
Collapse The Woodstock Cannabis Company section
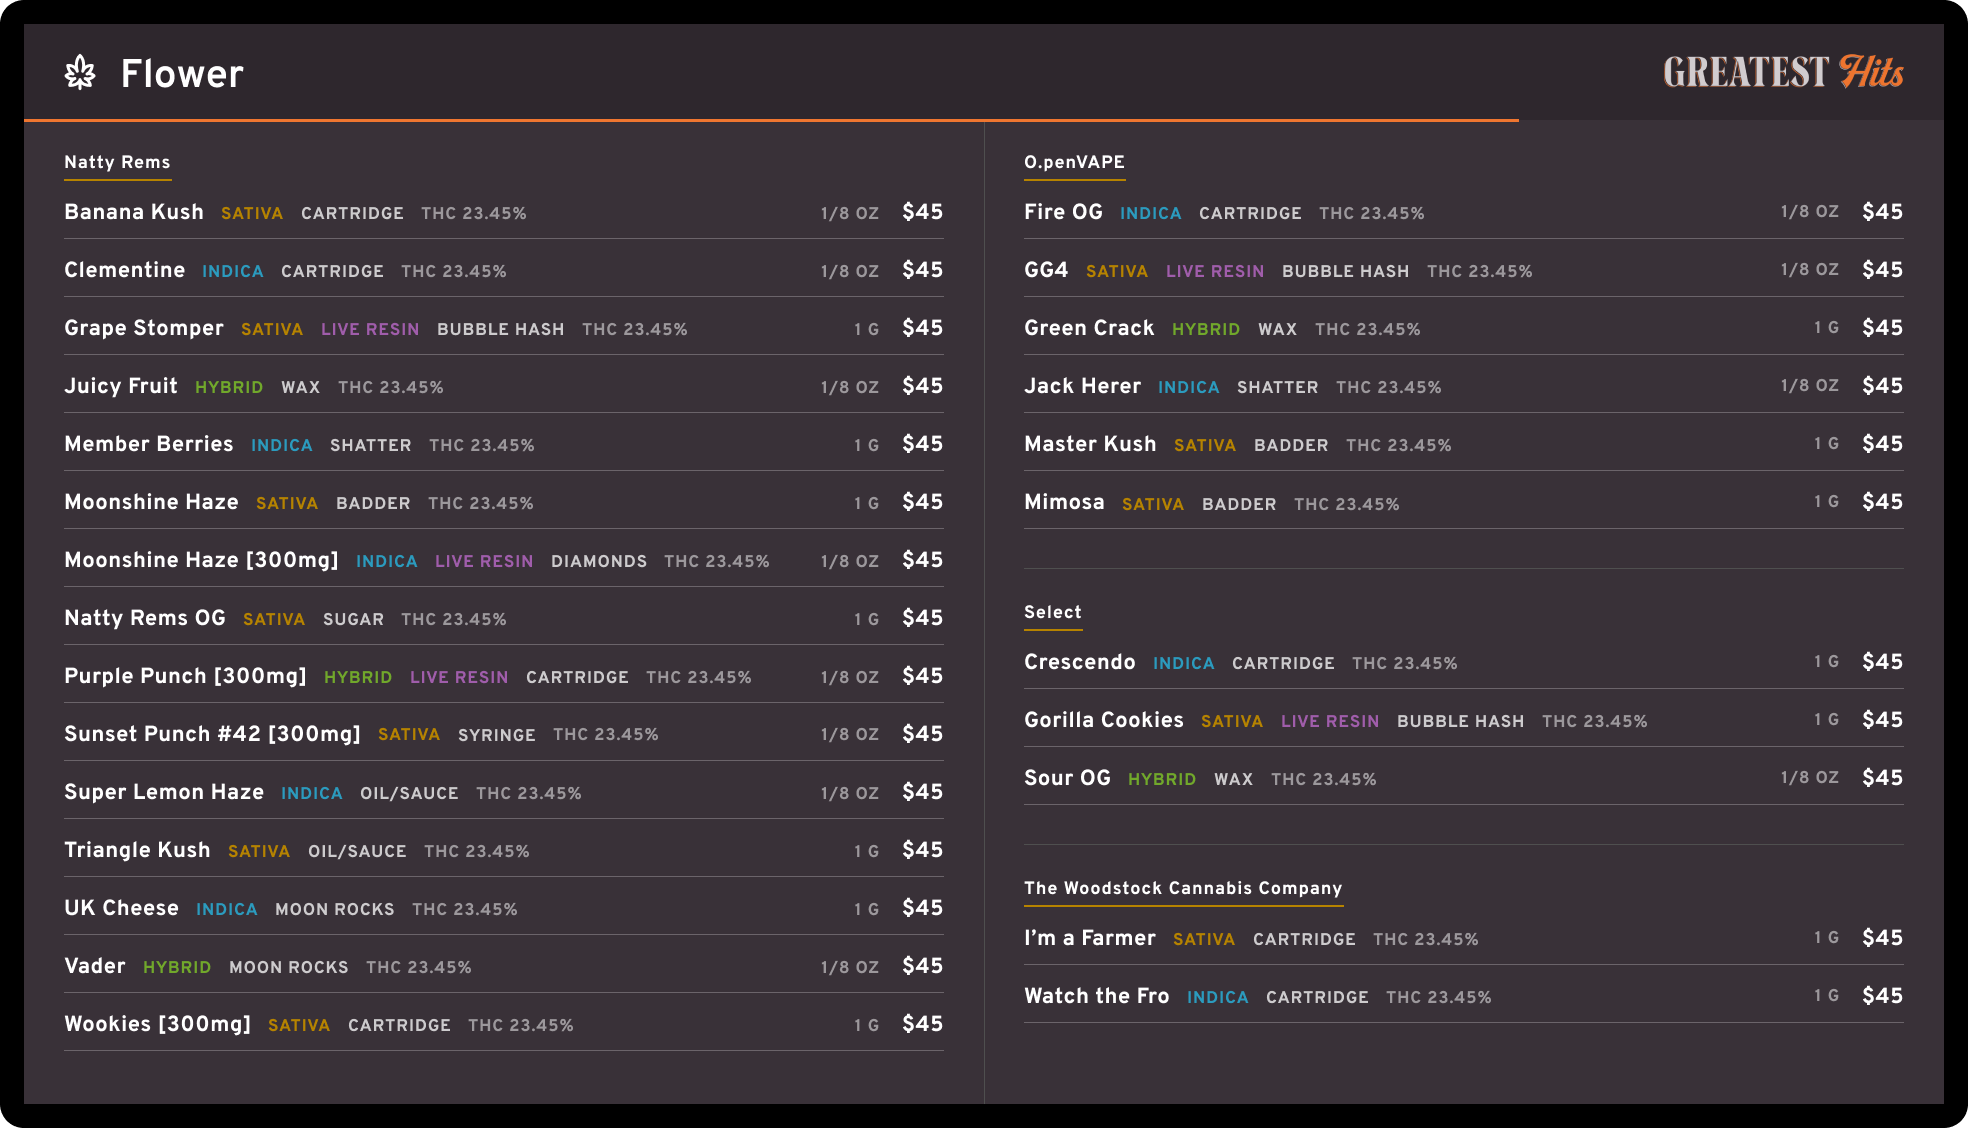coord(1182,888)
